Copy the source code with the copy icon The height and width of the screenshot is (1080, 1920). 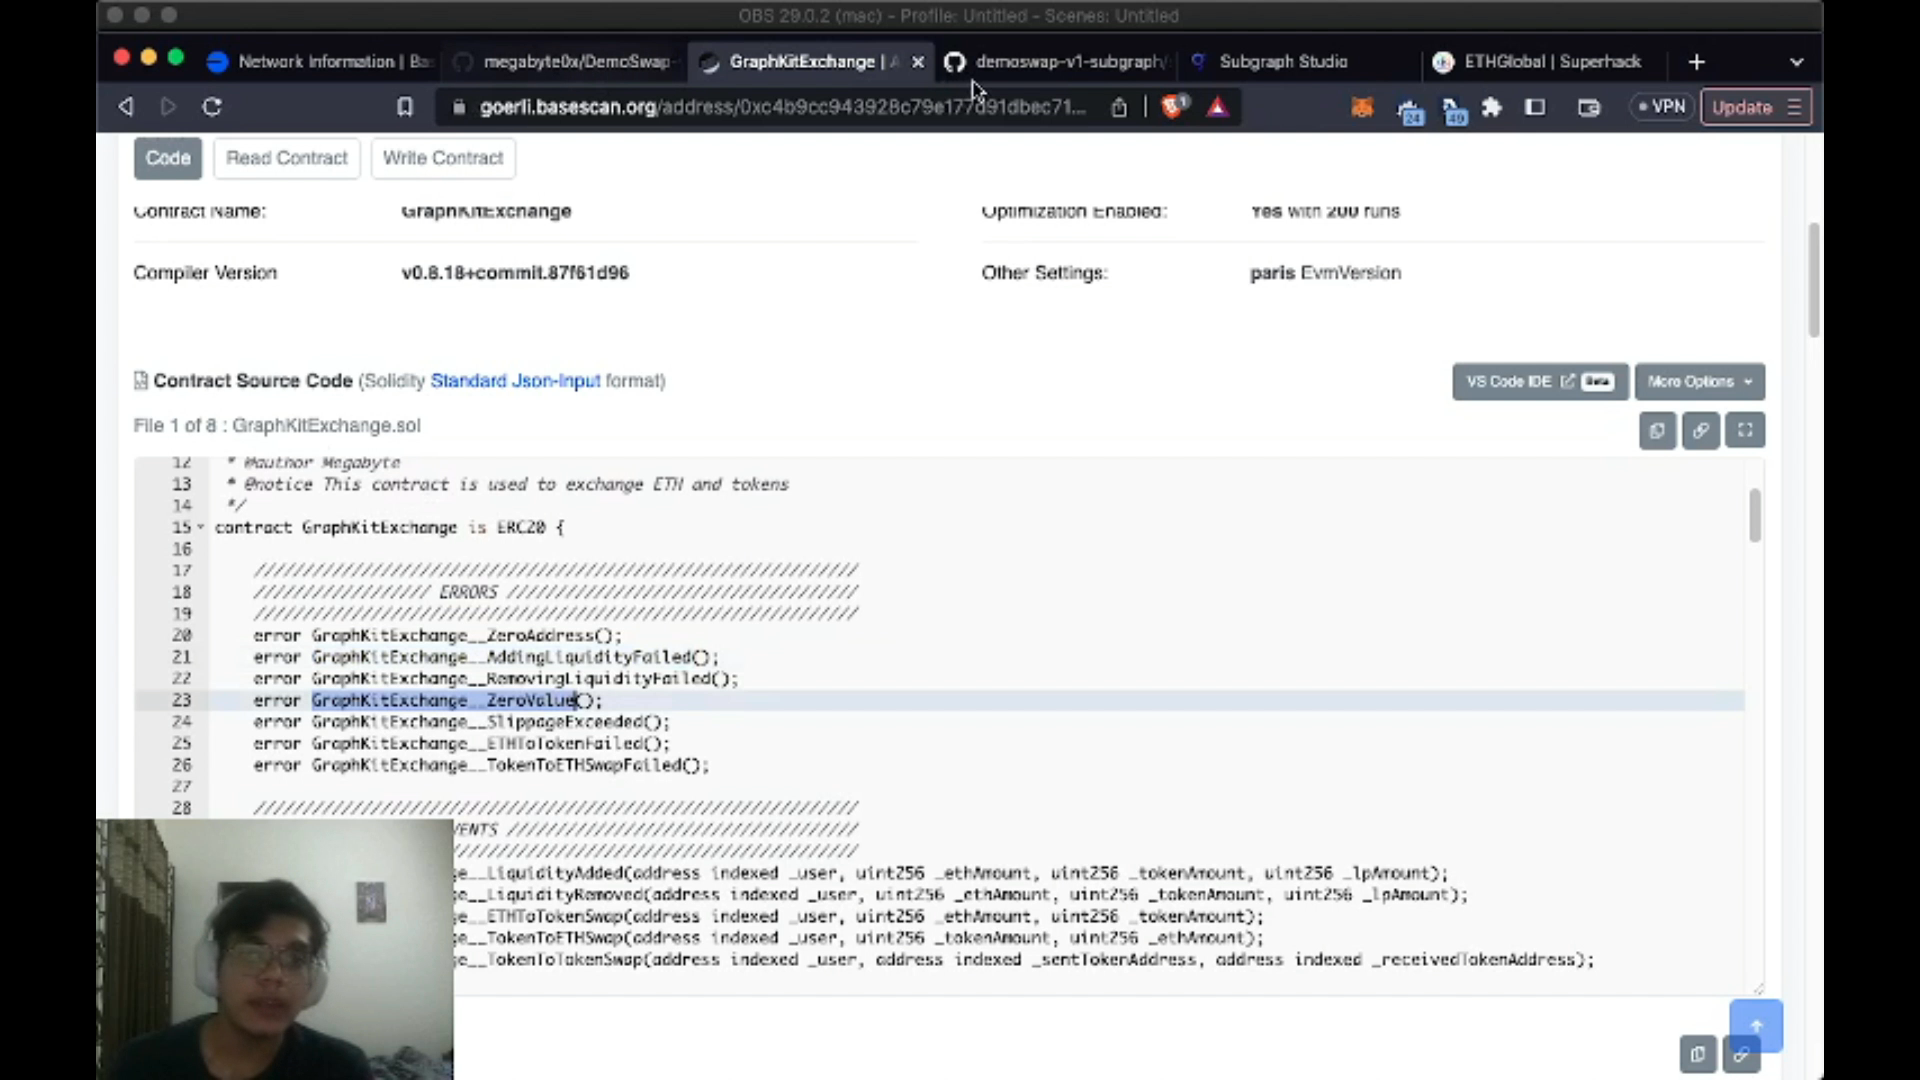click(x=1657, y=431)
